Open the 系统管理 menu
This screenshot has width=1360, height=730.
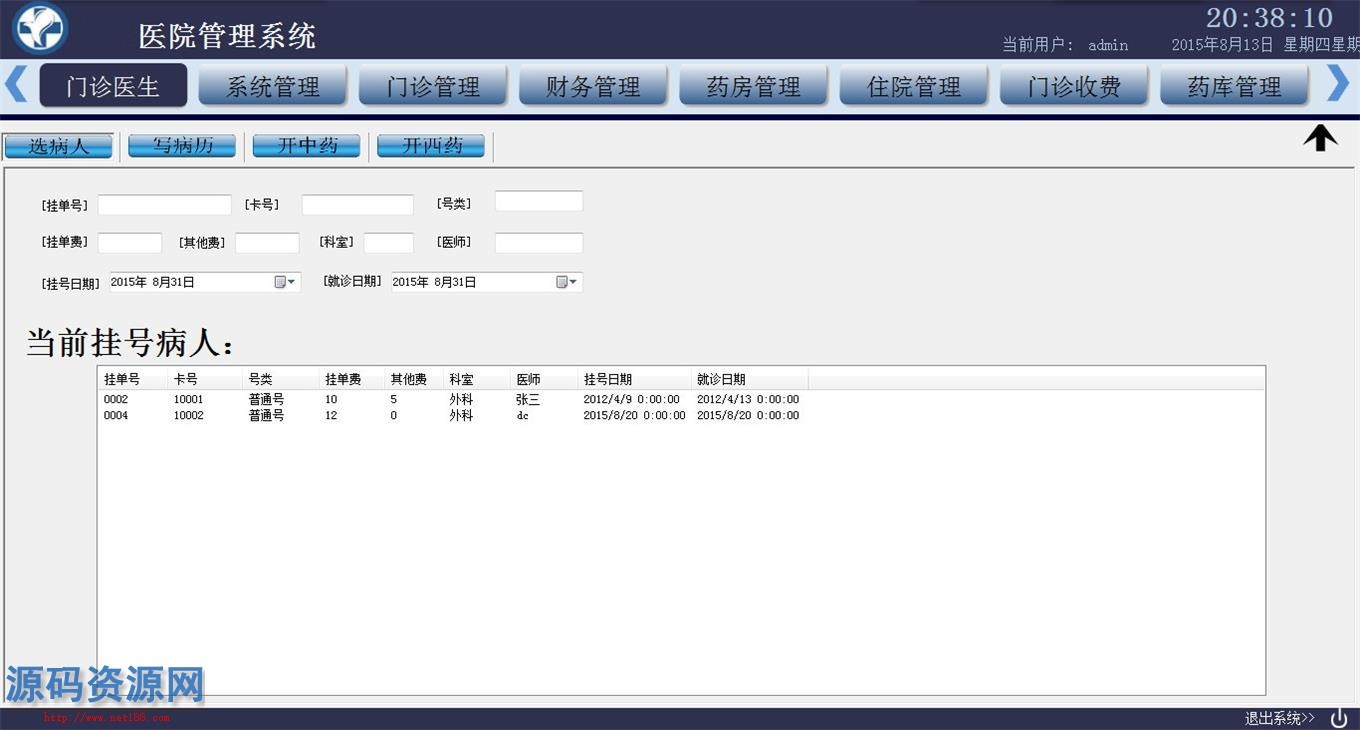pyautogui.click(x=273, y=87)
